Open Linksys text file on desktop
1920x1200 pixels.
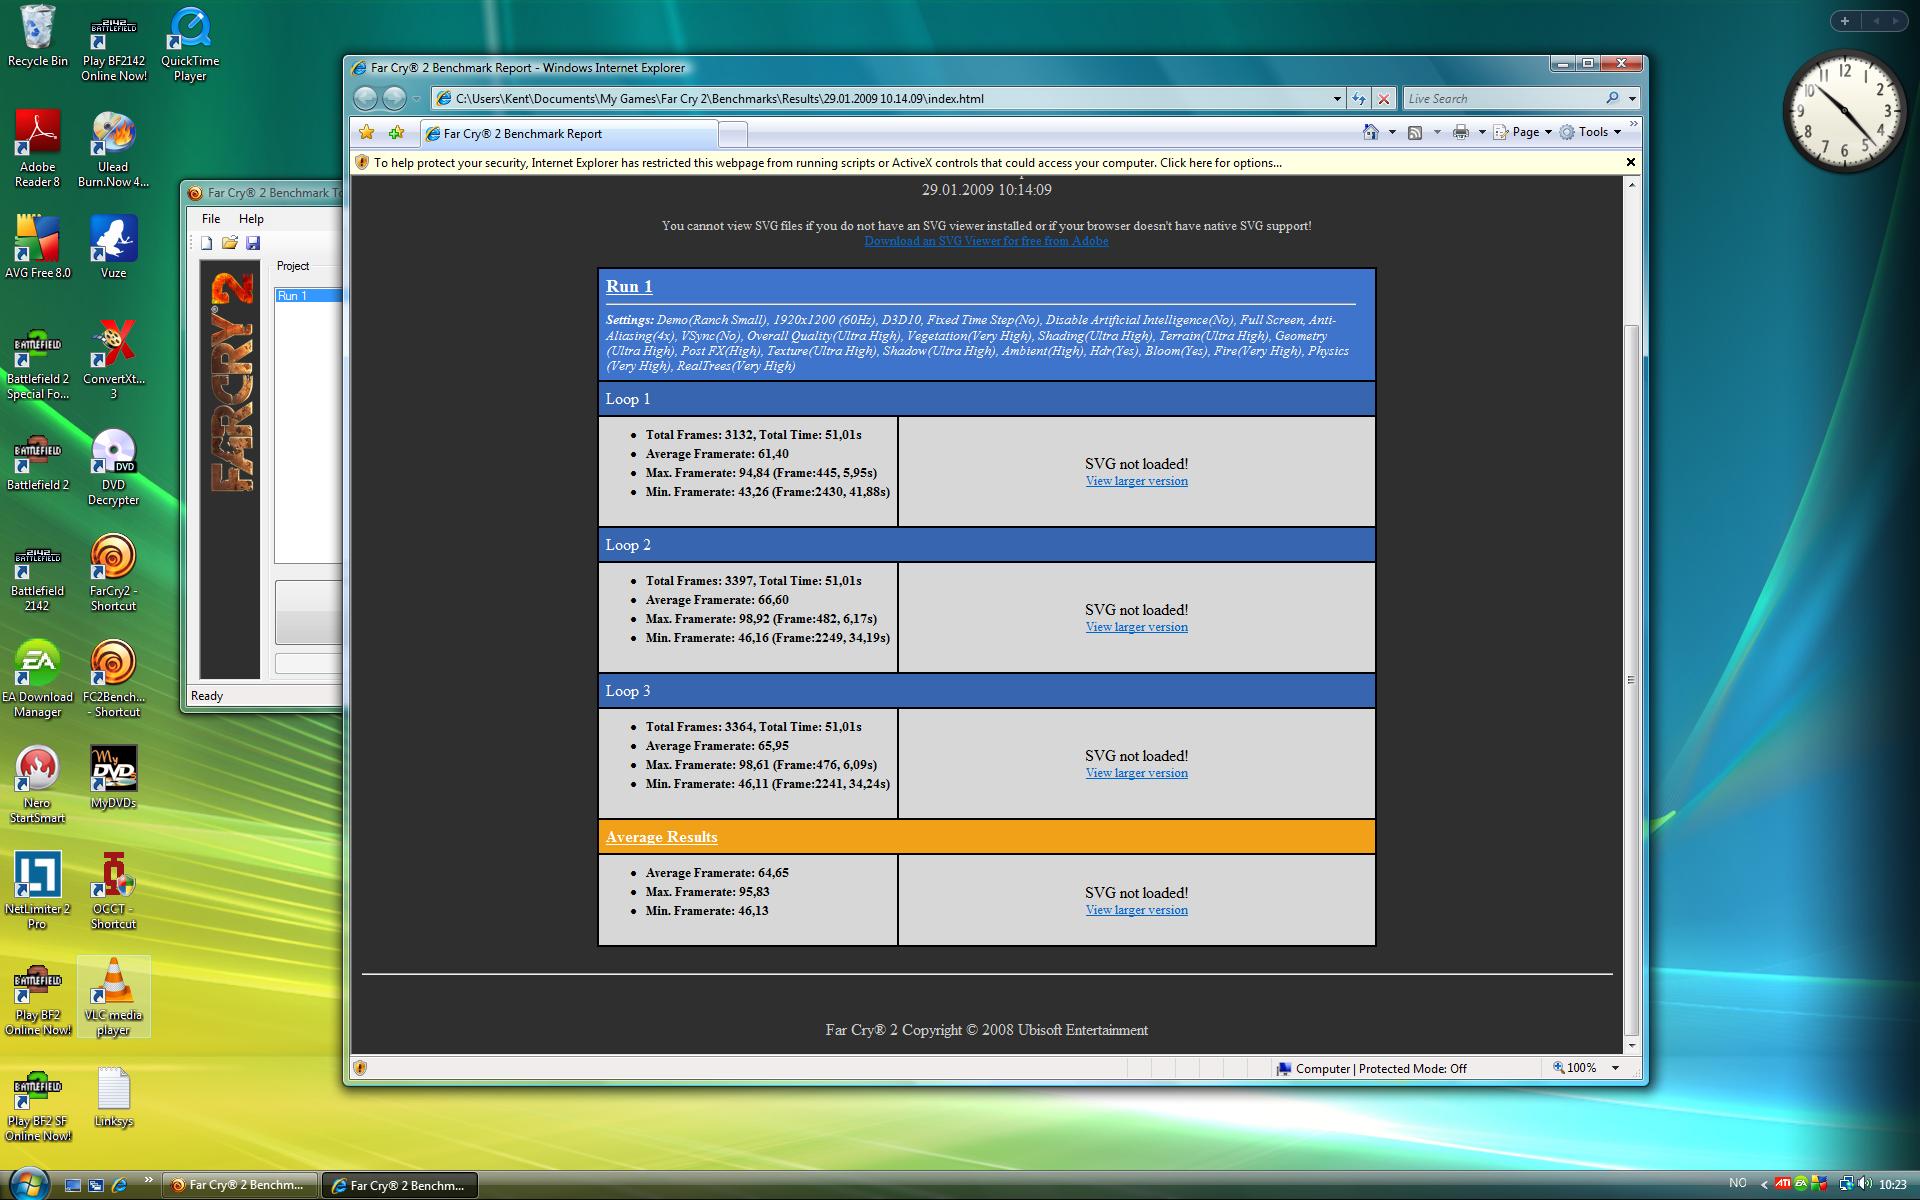click(x=113, y=1097)
